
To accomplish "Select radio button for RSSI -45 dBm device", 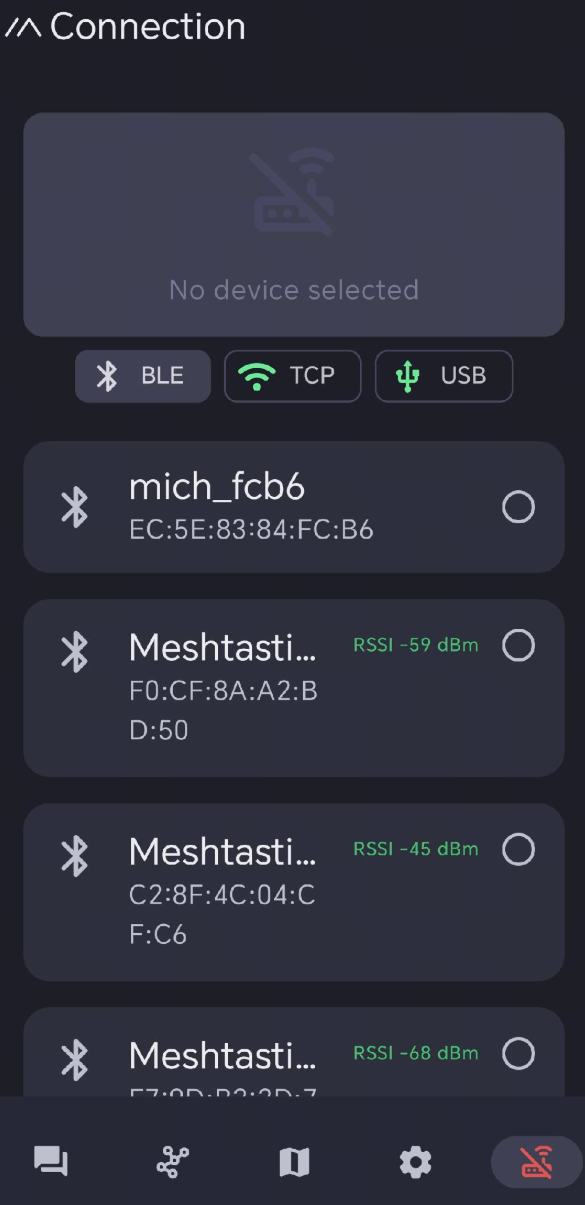I will tap(518, 850).
